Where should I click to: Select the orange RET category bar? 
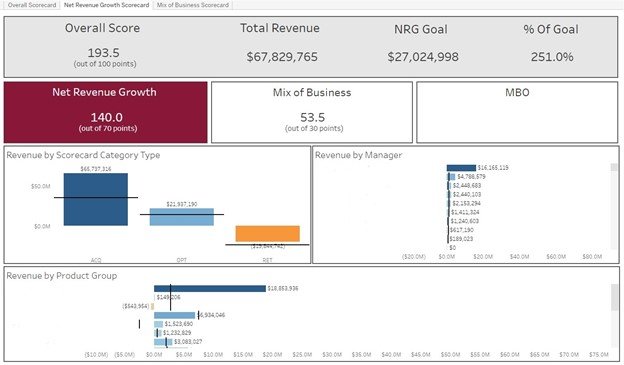(267, 234)
